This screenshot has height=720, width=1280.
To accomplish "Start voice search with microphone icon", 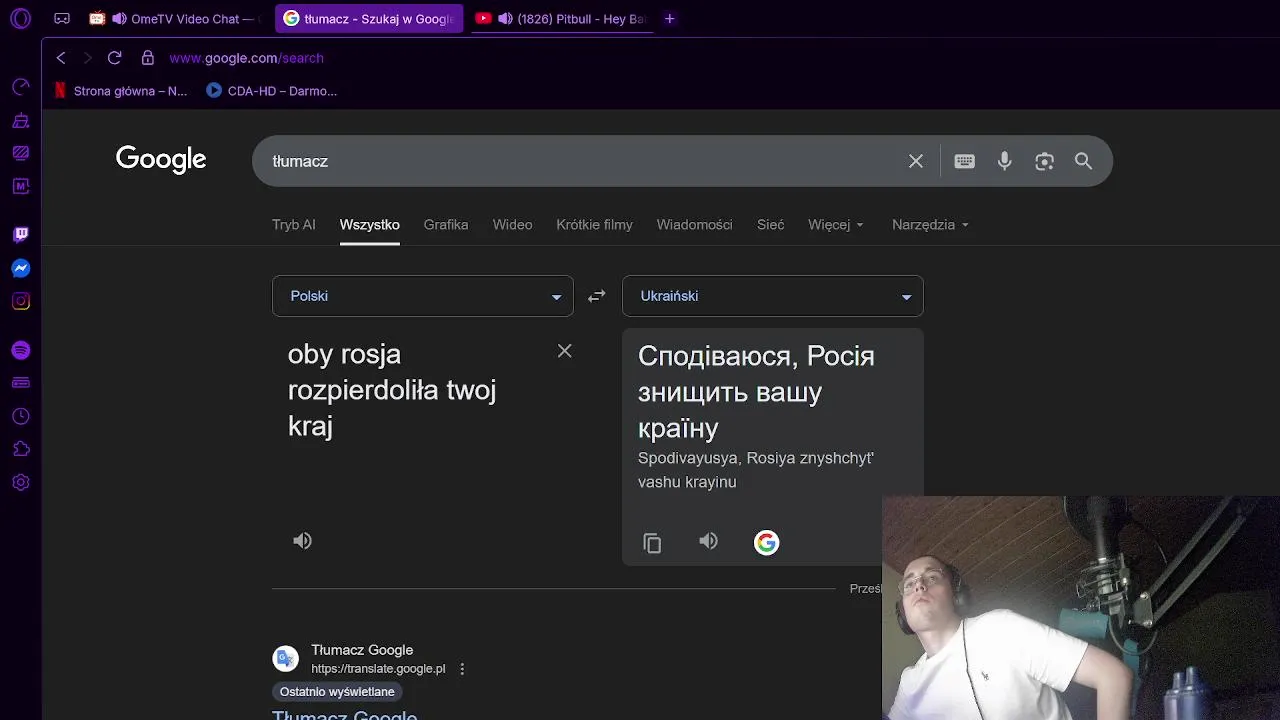I will pyautogui.click(x=1004, y=161).
